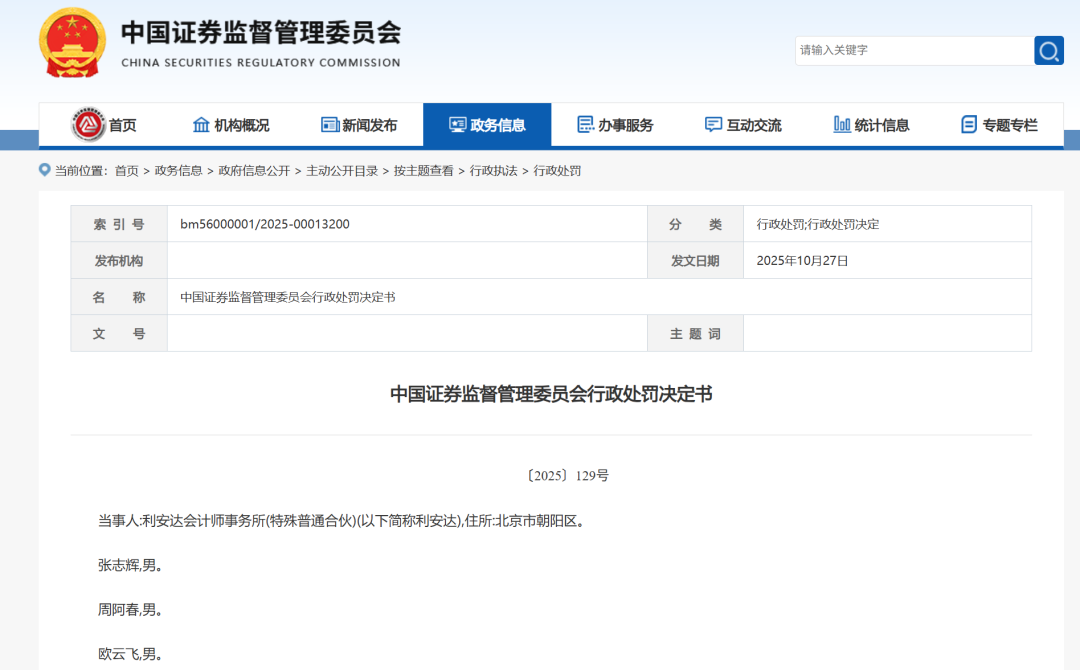Click the 首页 breadcrumb link
The image size is (1080, 670).
126,171
